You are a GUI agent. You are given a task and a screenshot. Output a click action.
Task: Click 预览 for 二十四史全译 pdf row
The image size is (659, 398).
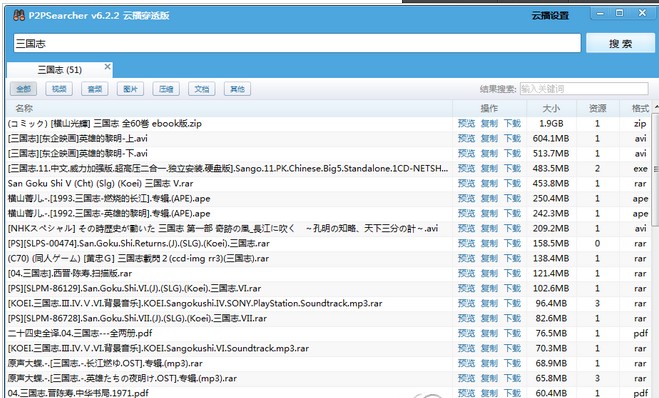tap(466, 333)
